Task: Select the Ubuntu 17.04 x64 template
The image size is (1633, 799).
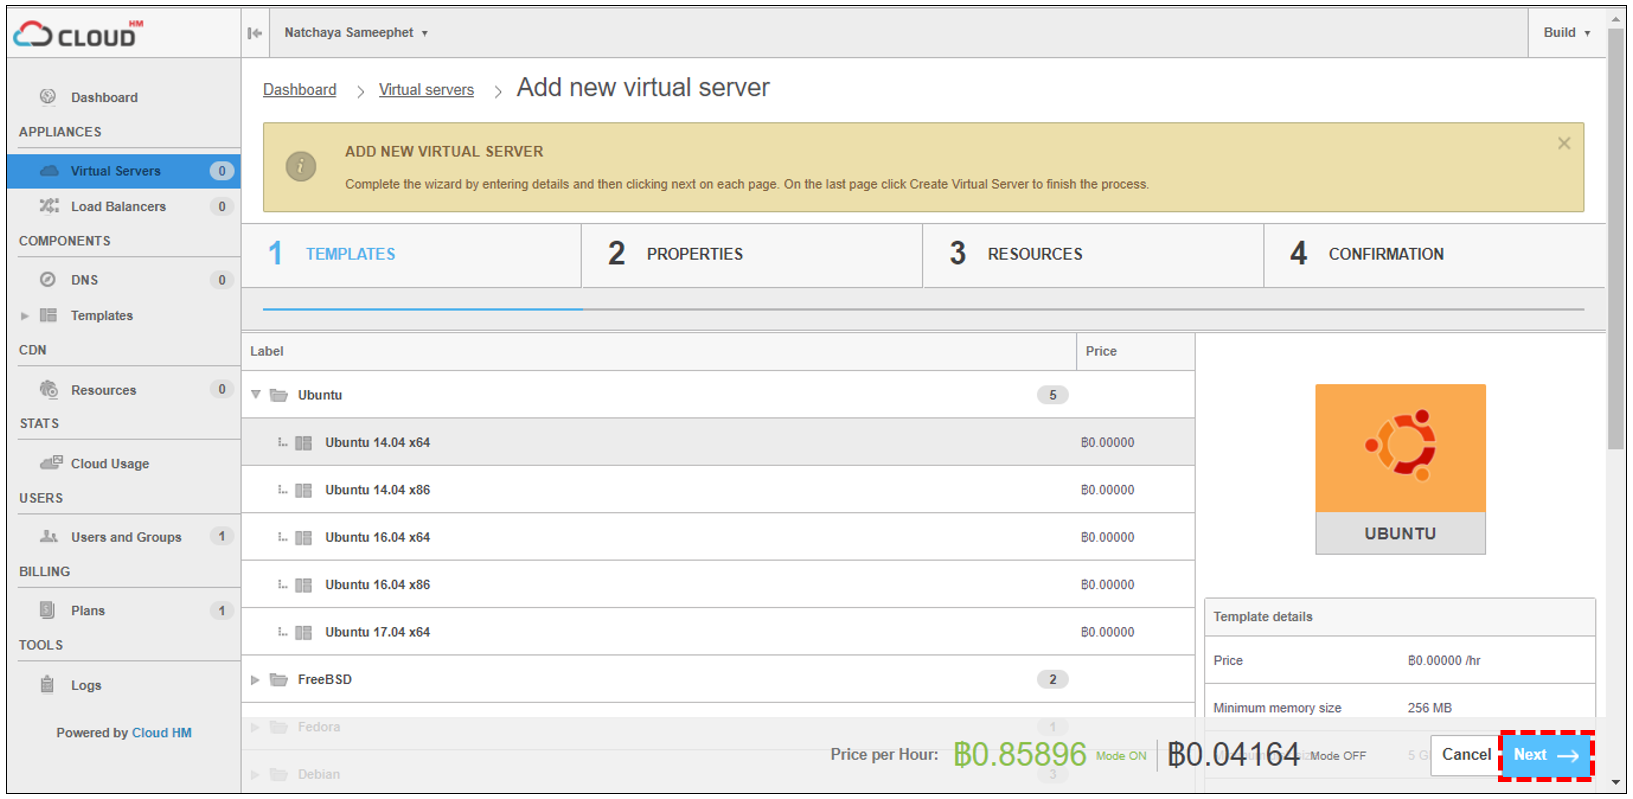Action: click(x=718, y=633)
